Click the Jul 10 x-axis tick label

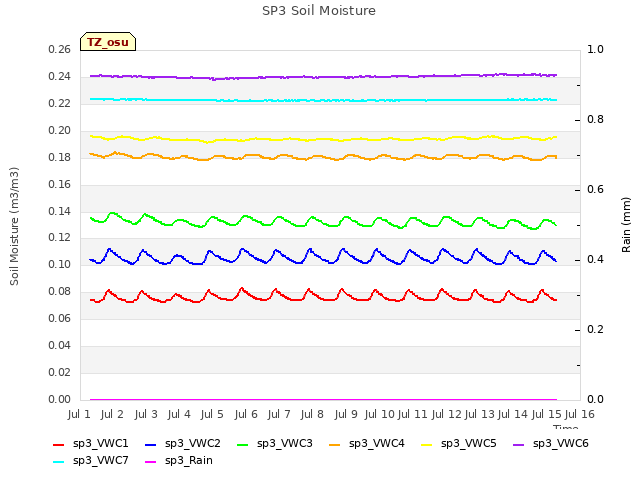coord(379,414)
